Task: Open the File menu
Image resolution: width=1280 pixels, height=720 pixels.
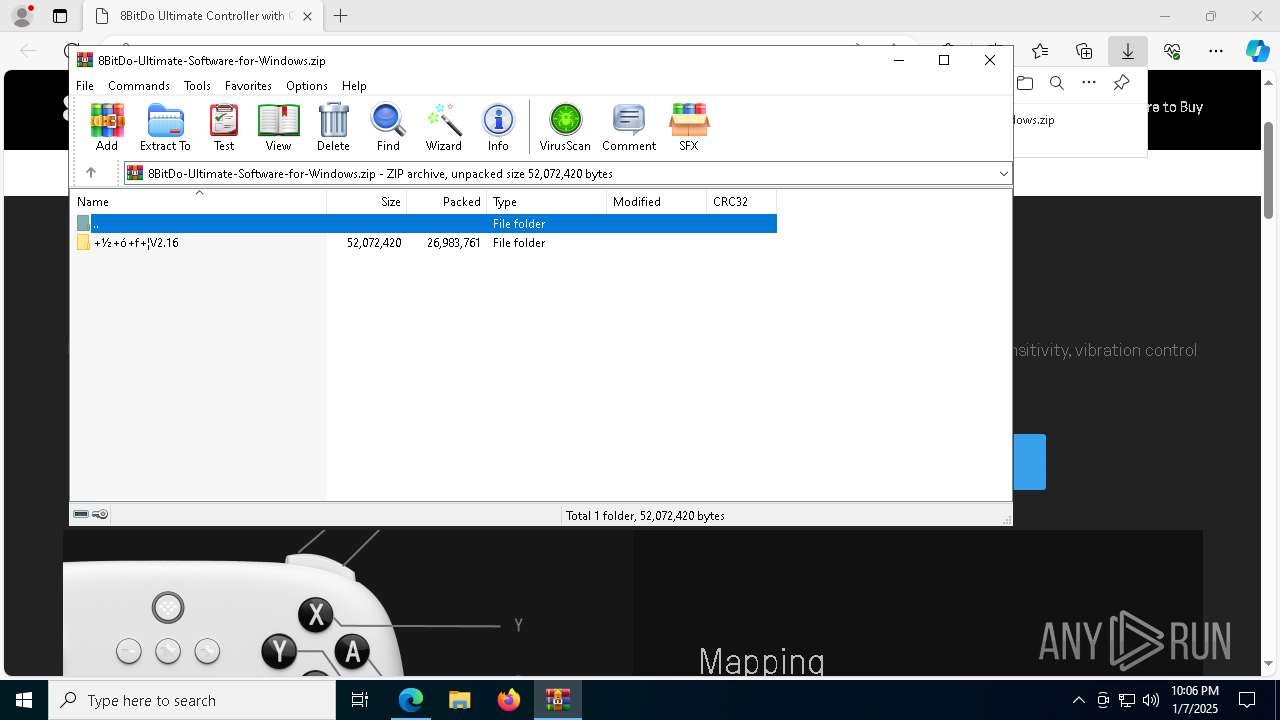Action: [85, 86]
